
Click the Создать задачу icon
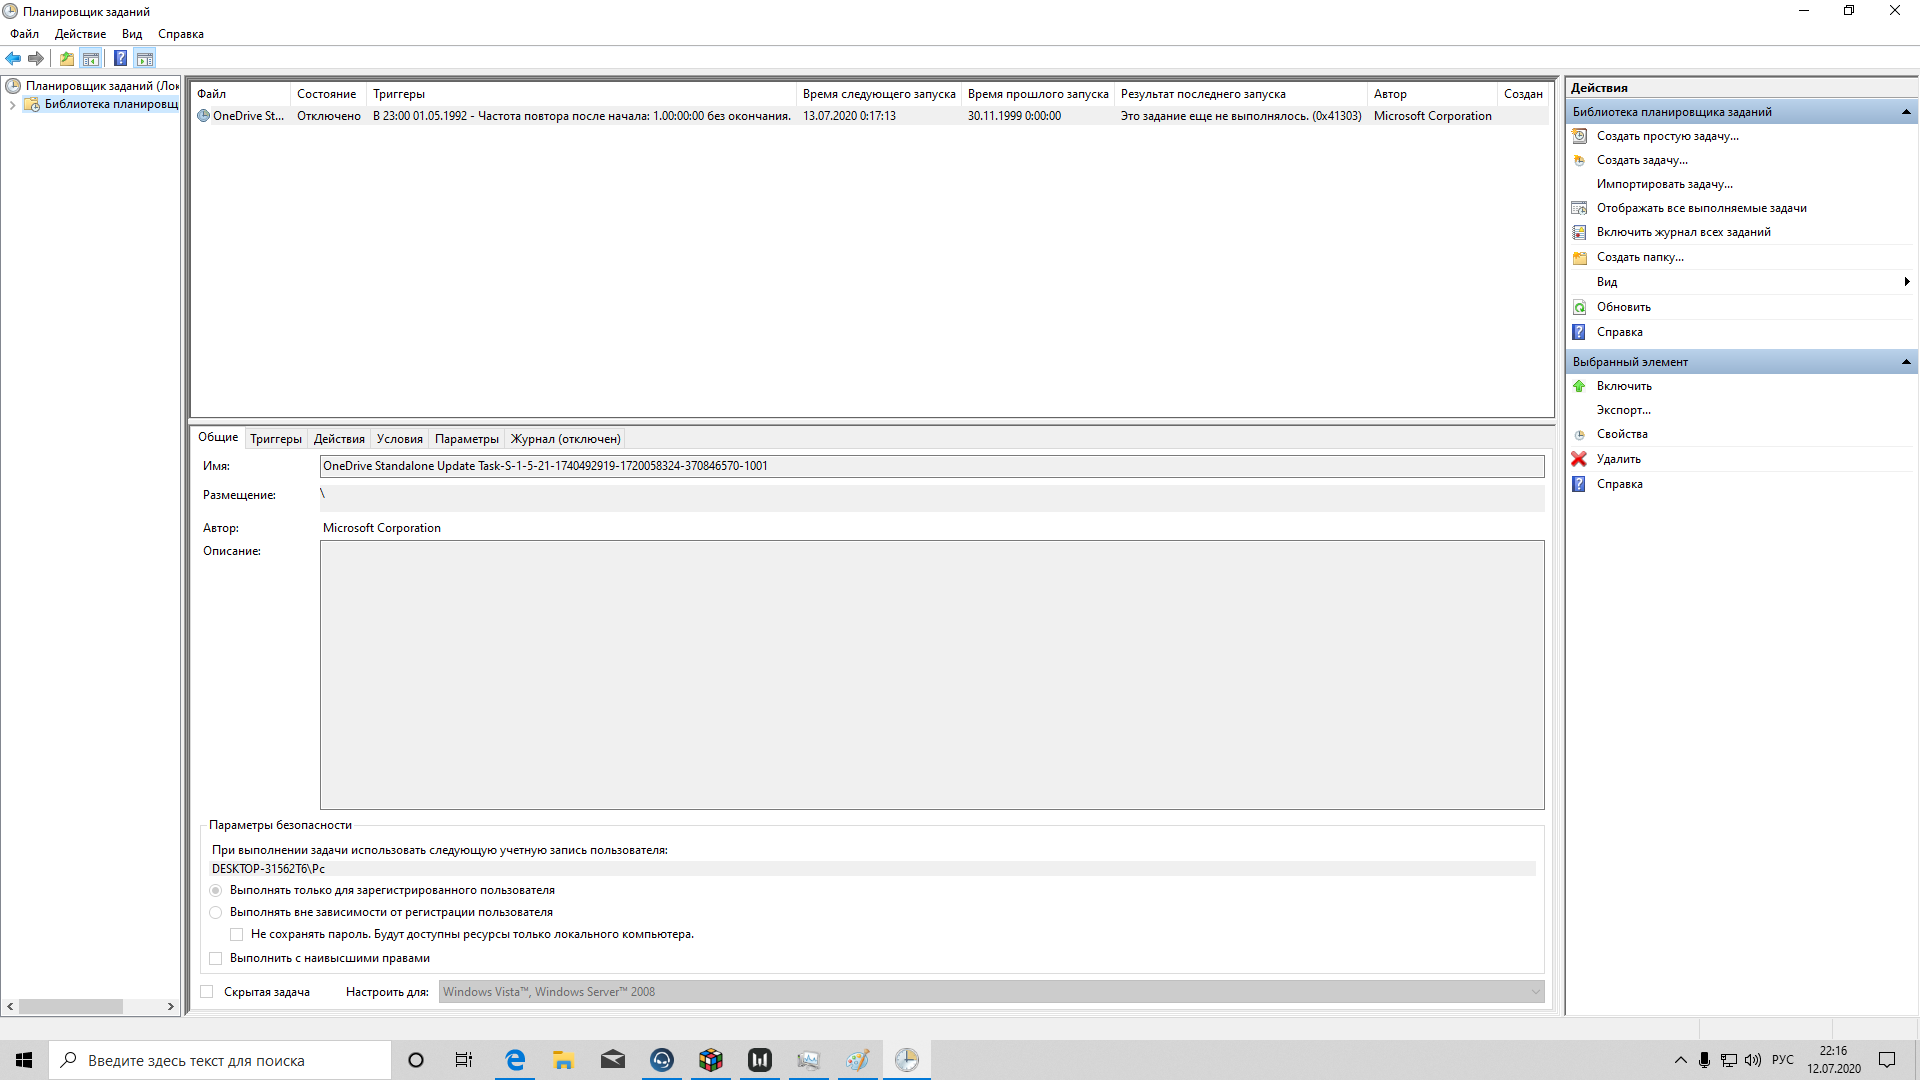pos(1579,160)
